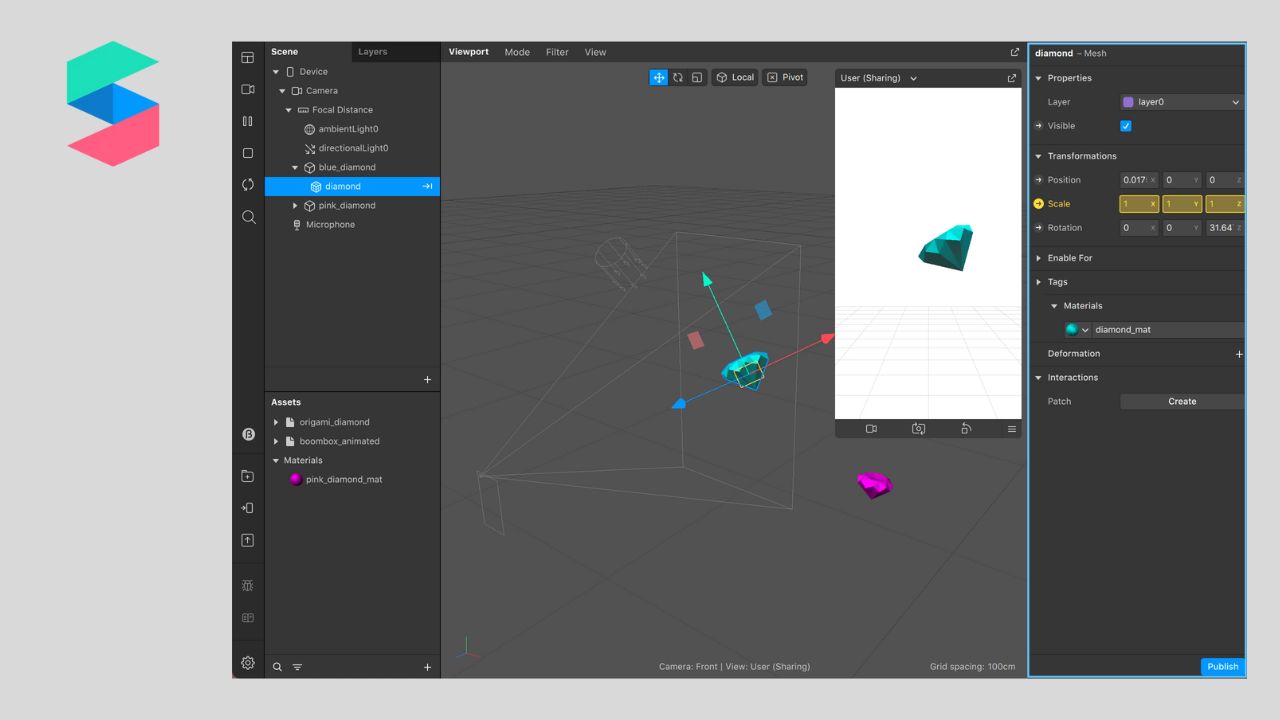Click the video camera icon in sidebar
The image size is (1280, 720).
tap(248, 89)
